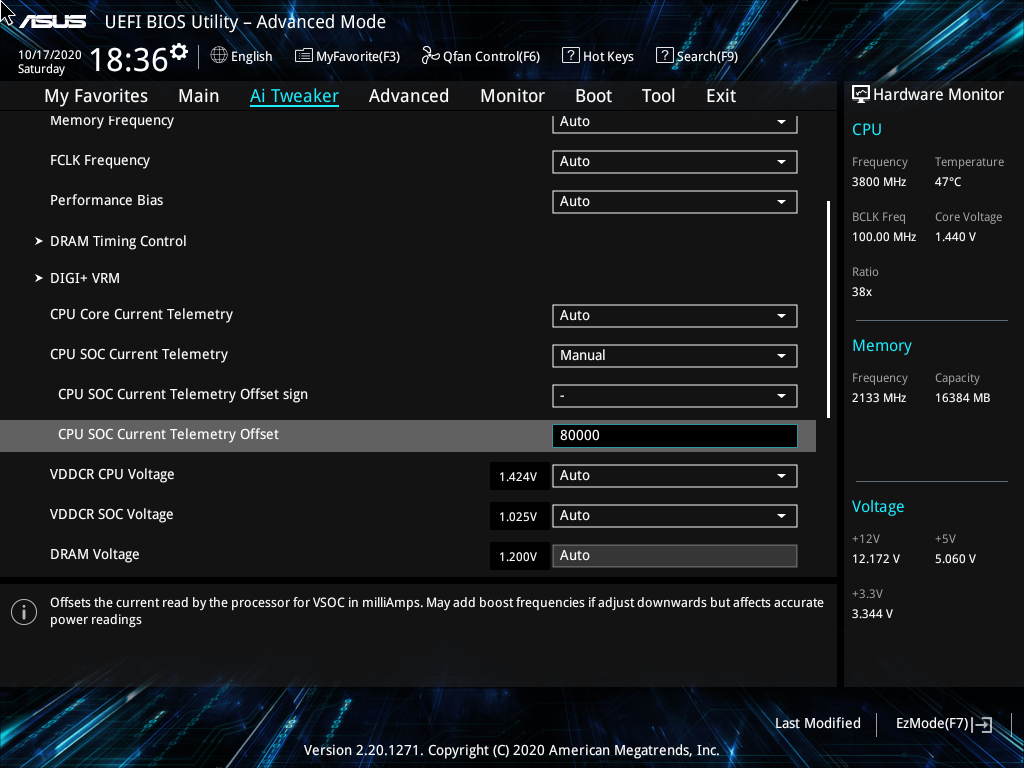Open VDDCR CPU Voltage dropdown
This screenshot has height=768, width=1024.
click(675, 476)
